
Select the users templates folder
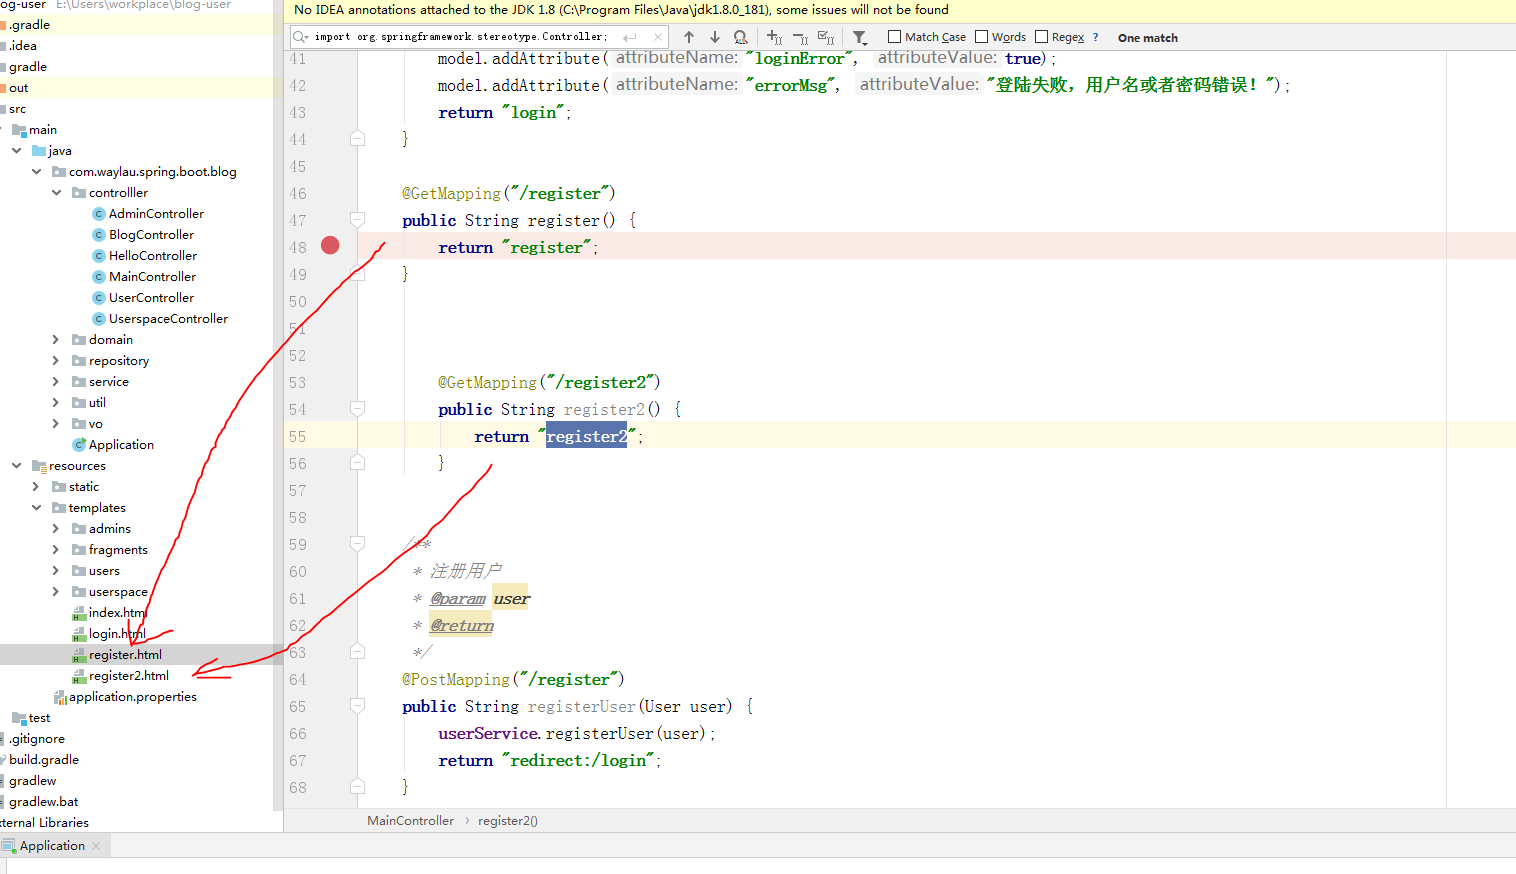pos(104,571)
